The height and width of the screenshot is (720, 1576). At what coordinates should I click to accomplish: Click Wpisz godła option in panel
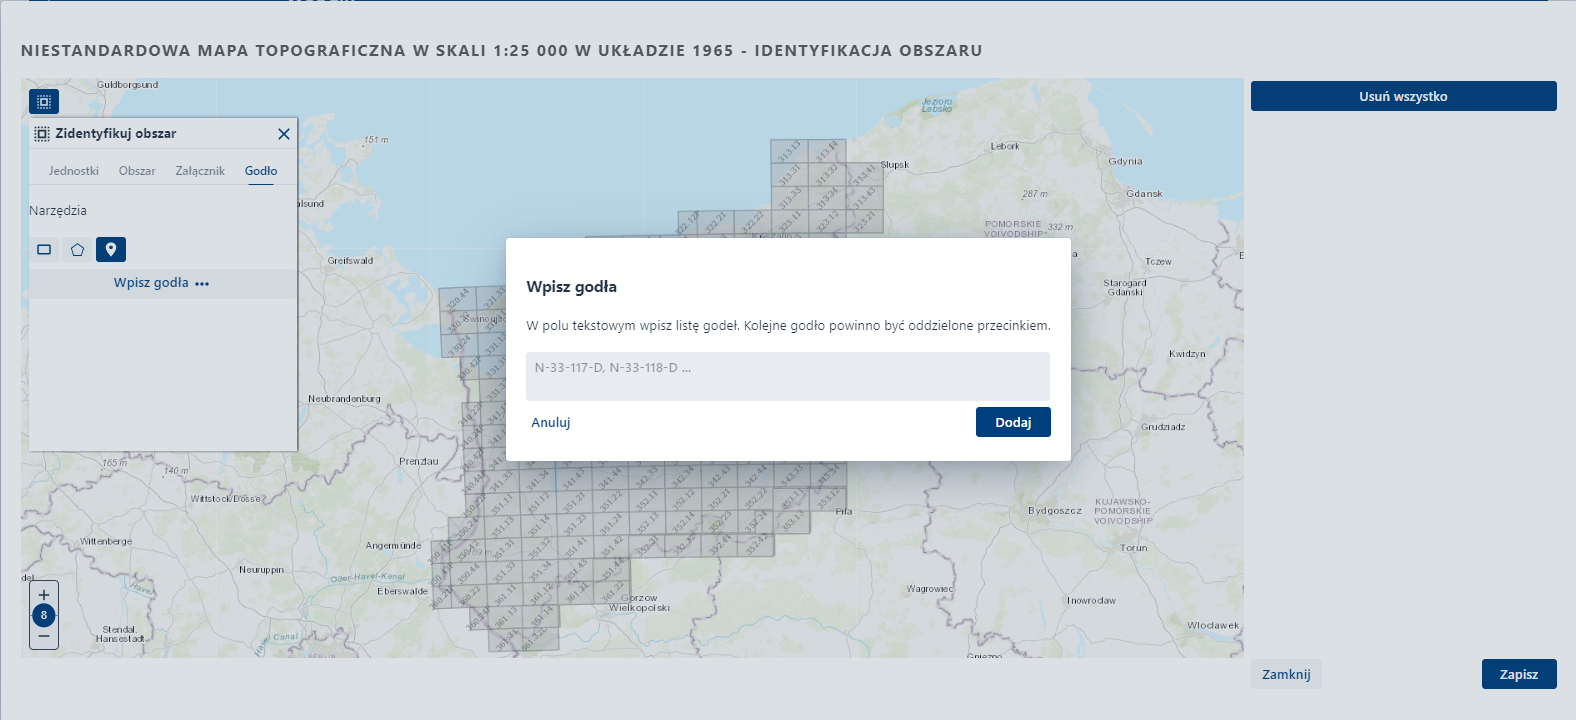pyautogui.click(x=162, y=283)
